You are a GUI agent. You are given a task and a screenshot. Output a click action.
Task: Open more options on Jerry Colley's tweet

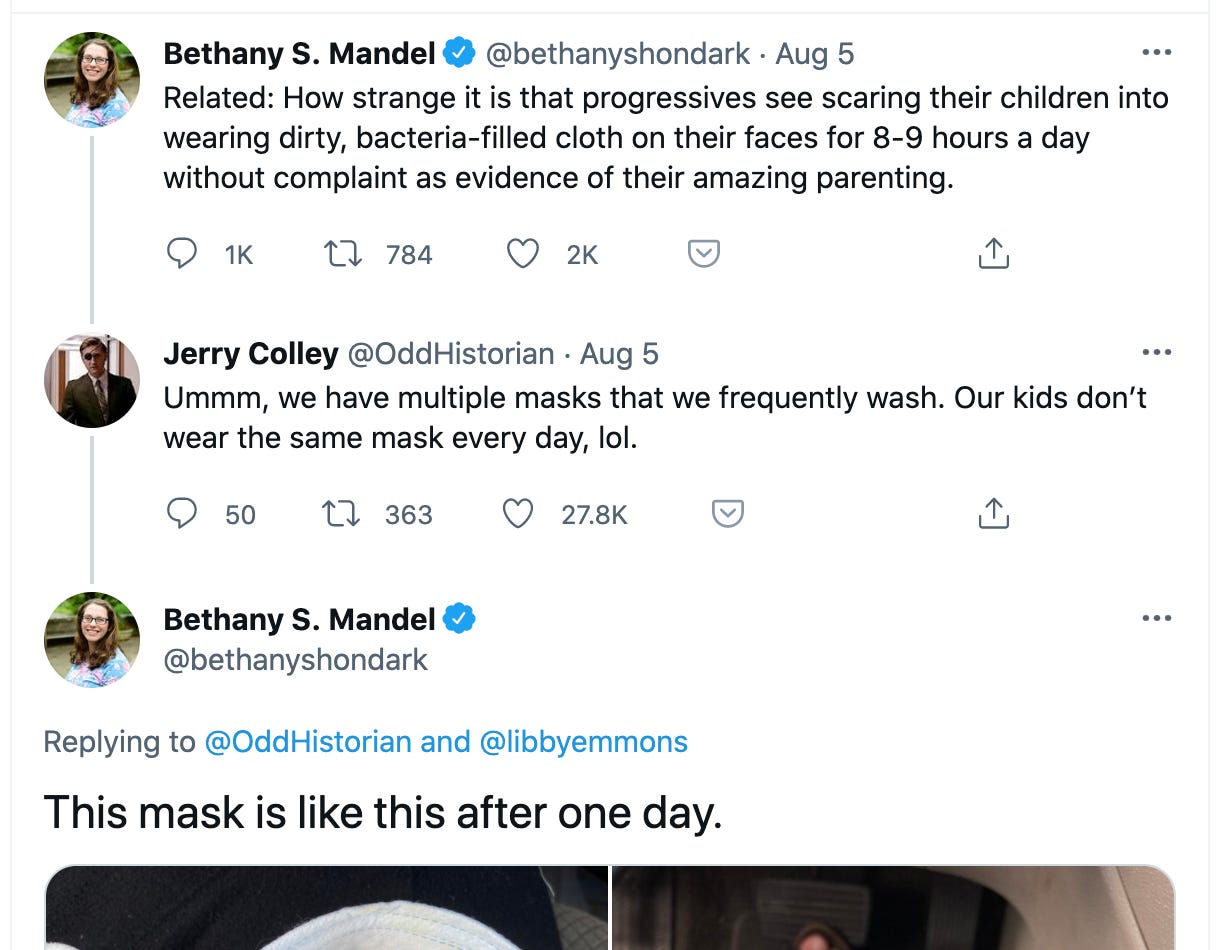point(1156,352)
